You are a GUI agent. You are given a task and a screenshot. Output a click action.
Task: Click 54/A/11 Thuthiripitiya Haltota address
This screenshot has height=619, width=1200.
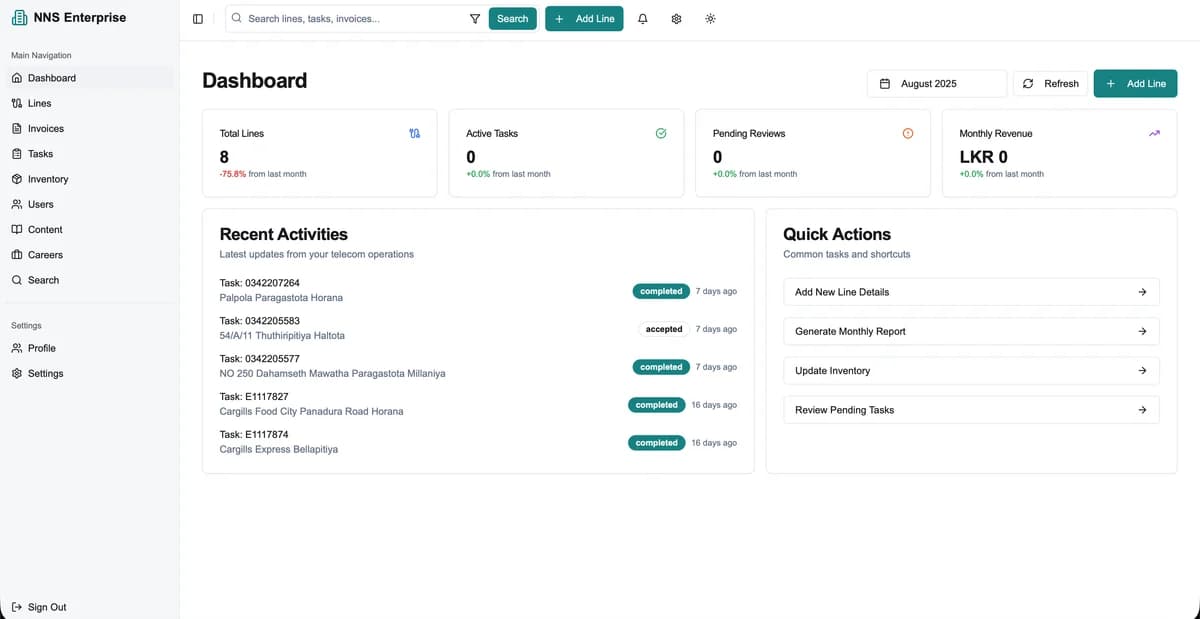282,336
